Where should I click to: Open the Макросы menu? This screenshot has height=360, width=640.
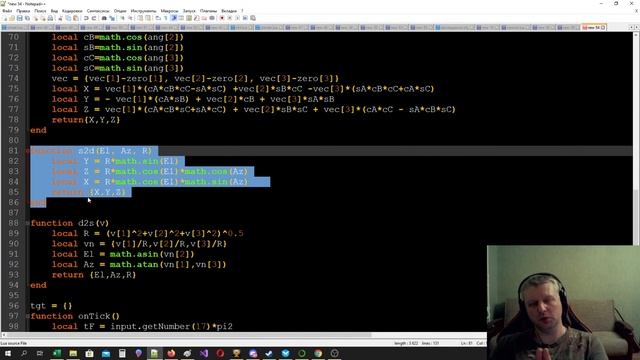point(169,11)
